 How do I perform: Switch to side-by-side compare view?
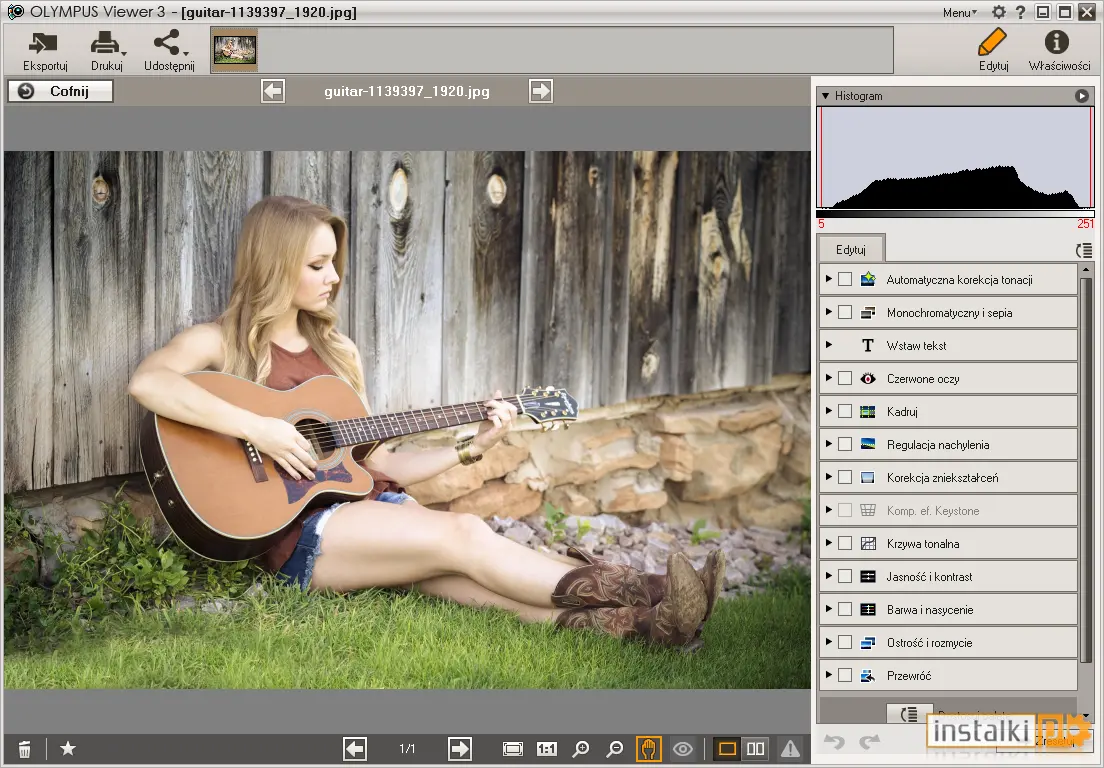[755, 749]
